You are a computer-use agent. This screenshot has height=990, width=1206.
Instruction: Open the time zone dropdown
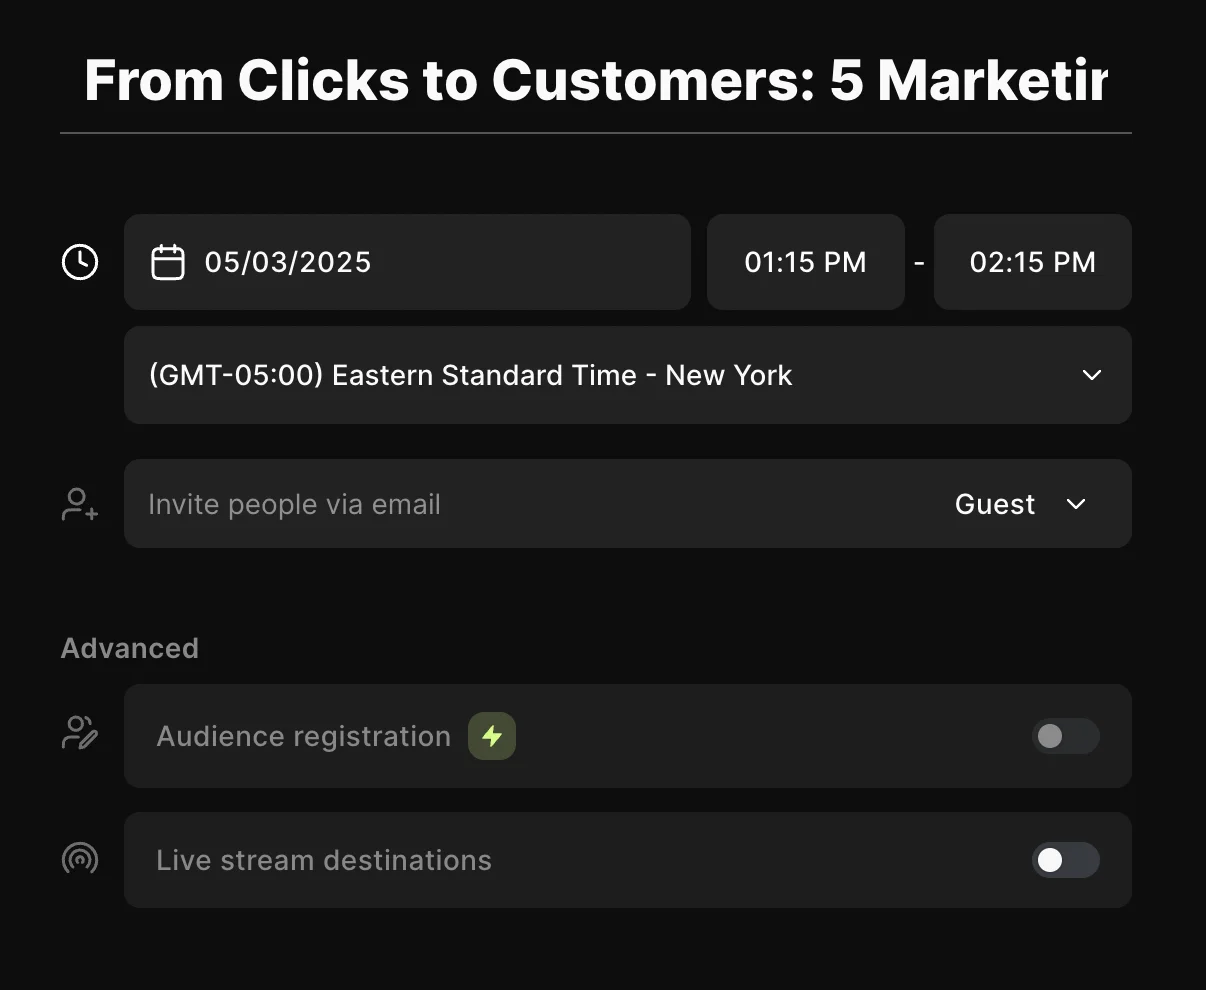[628, 375]
